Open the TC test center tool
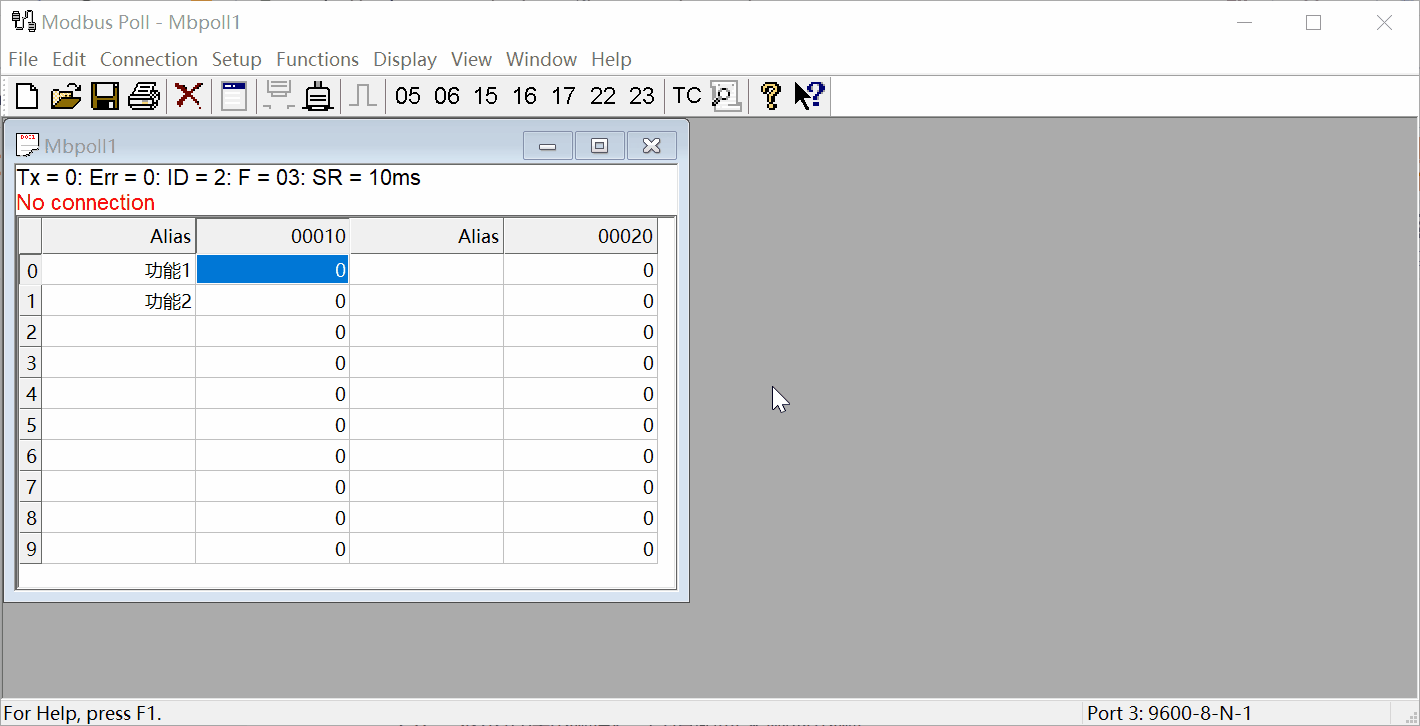Screen dimensions: 1420x726 click(x=687, y=96)
